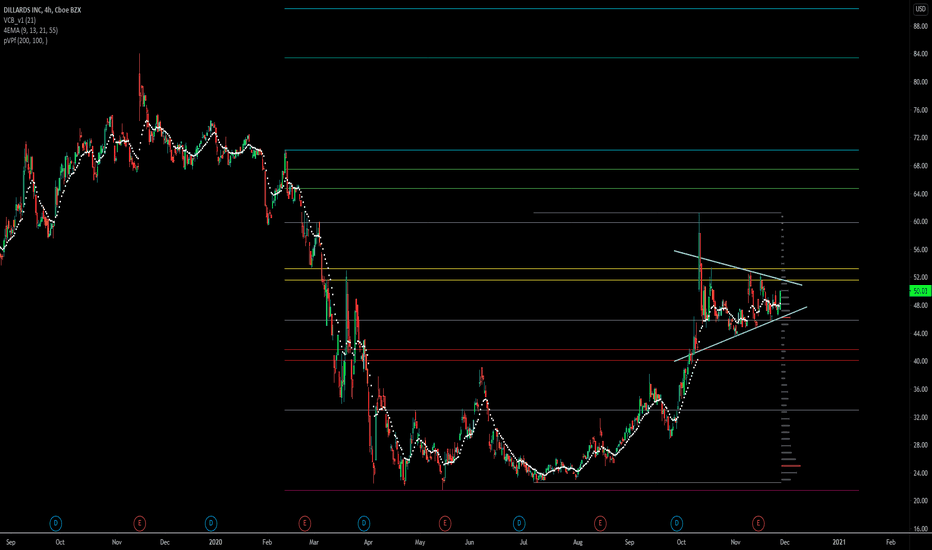Screen dimensions: 932x550
Task: Select the topmost teal horizontal level line
Action: 572,8
